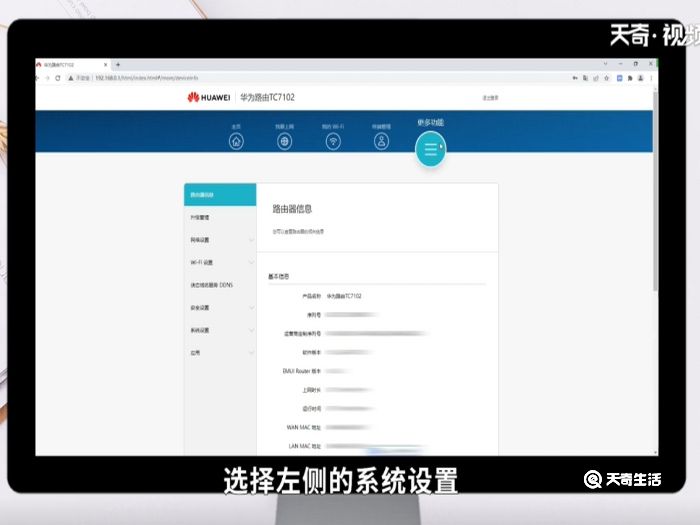
Task: Click the browser address bar URL
Action: (x=147, y=78)
